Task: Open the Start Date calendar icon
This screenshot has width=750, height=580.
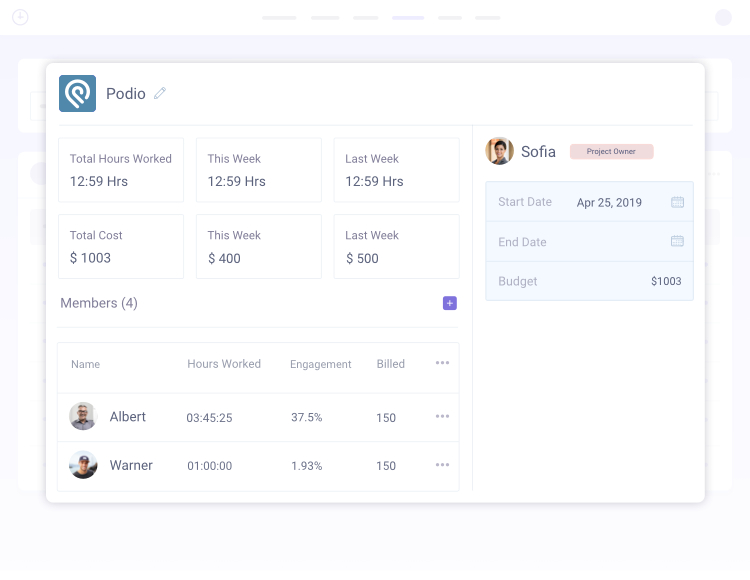Action: click(x=677, y=202)
